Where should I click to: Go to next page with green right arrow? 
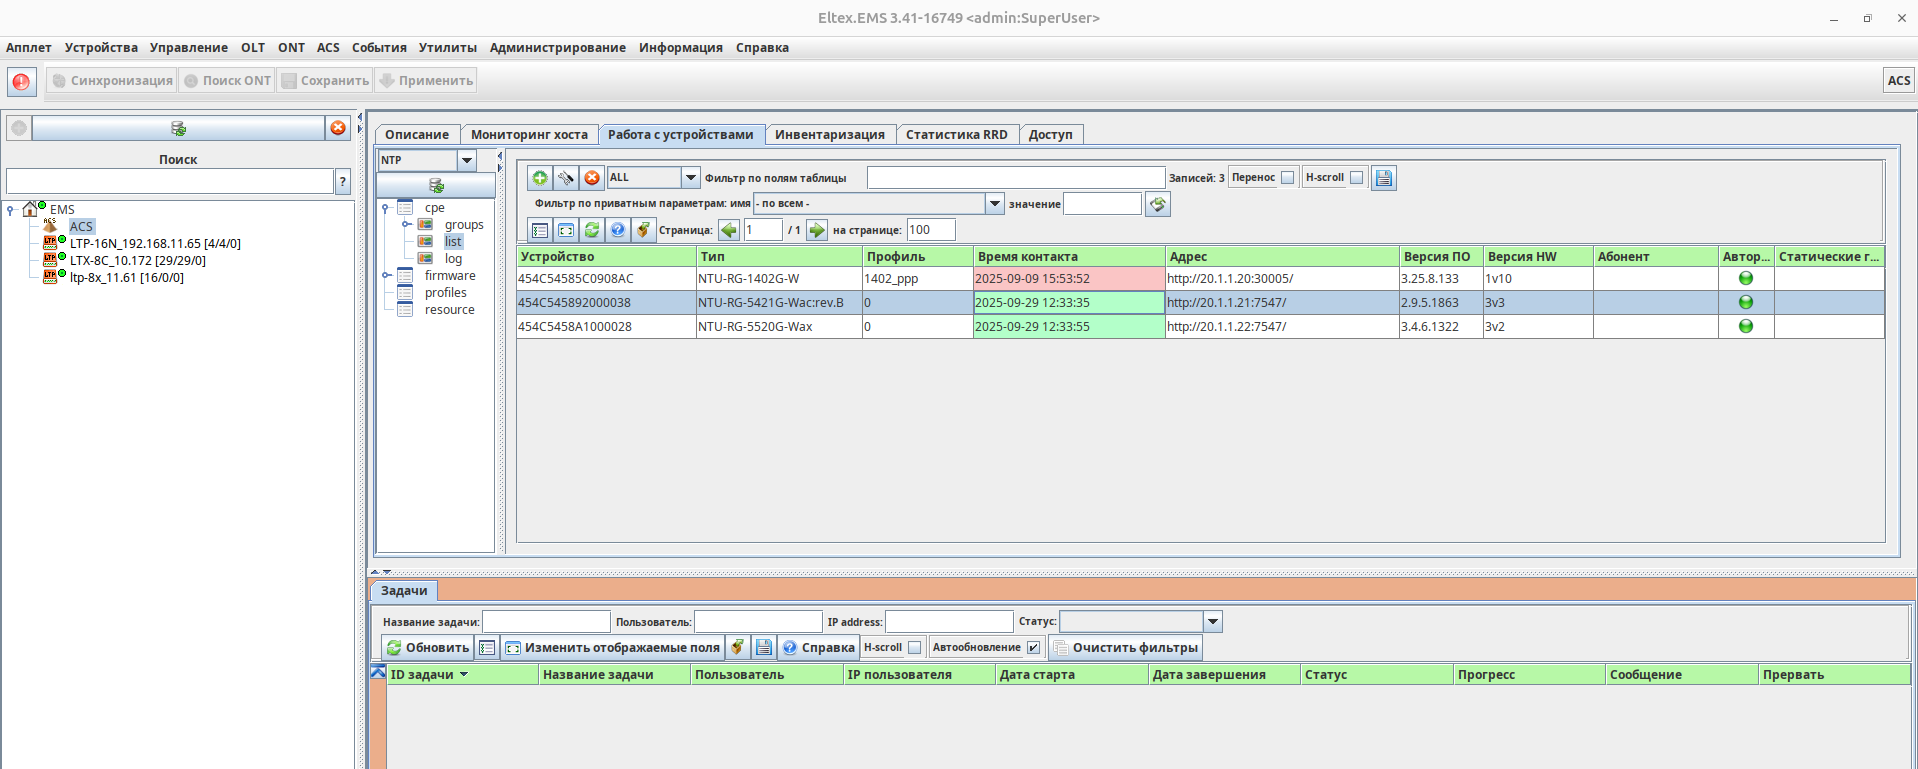[x=817, y=230]
